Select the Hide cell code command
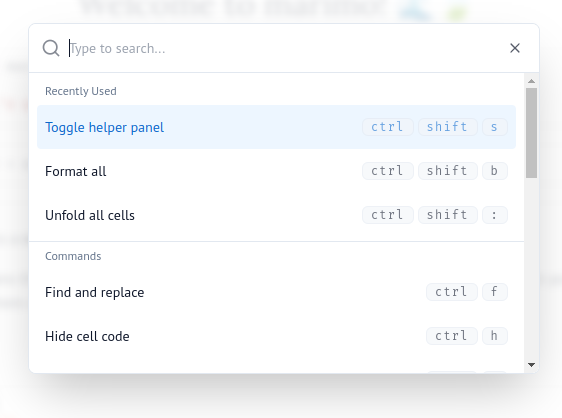 [276, 336]
